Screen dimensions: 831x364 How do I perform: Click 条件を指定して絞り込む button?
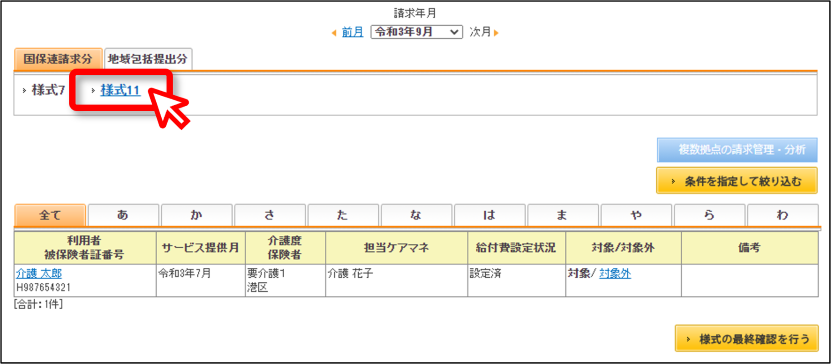click(x=737, y=181)
